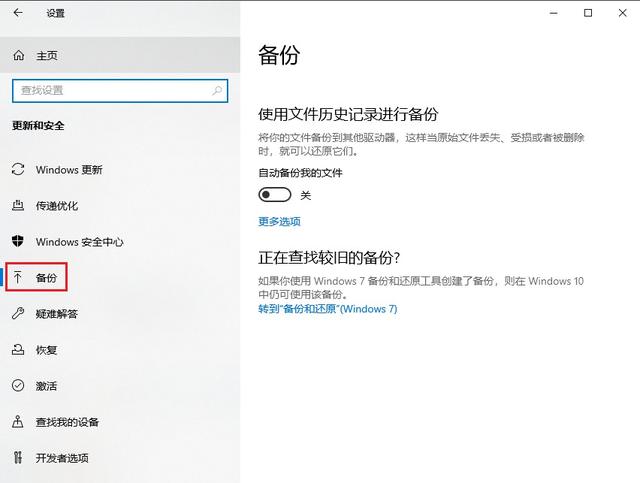Open 查找我的设备 settings page
The height and width of the screenshot is (483, 640).
(x=120, y=421)
